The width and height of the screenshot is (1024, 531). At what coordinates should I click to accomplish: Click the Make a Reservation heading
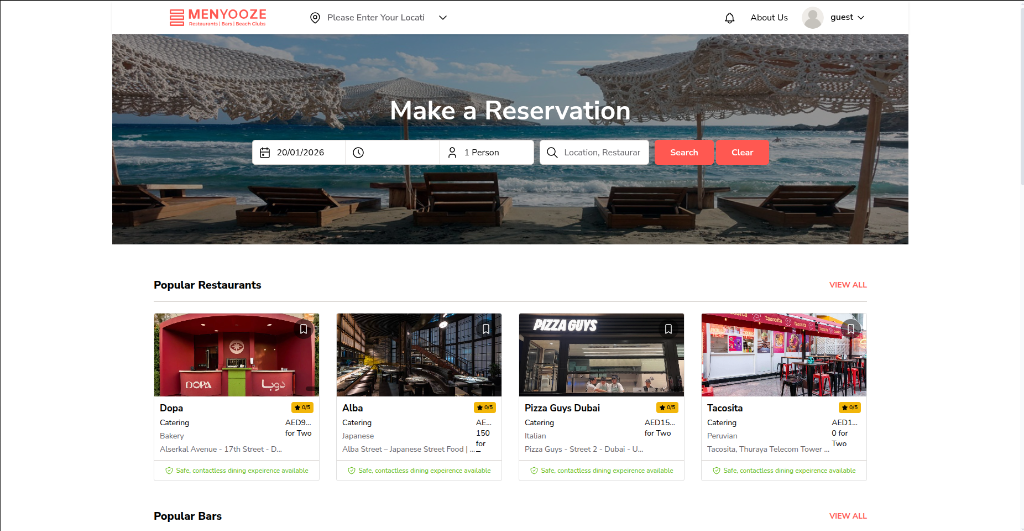[x=510, y=110]
